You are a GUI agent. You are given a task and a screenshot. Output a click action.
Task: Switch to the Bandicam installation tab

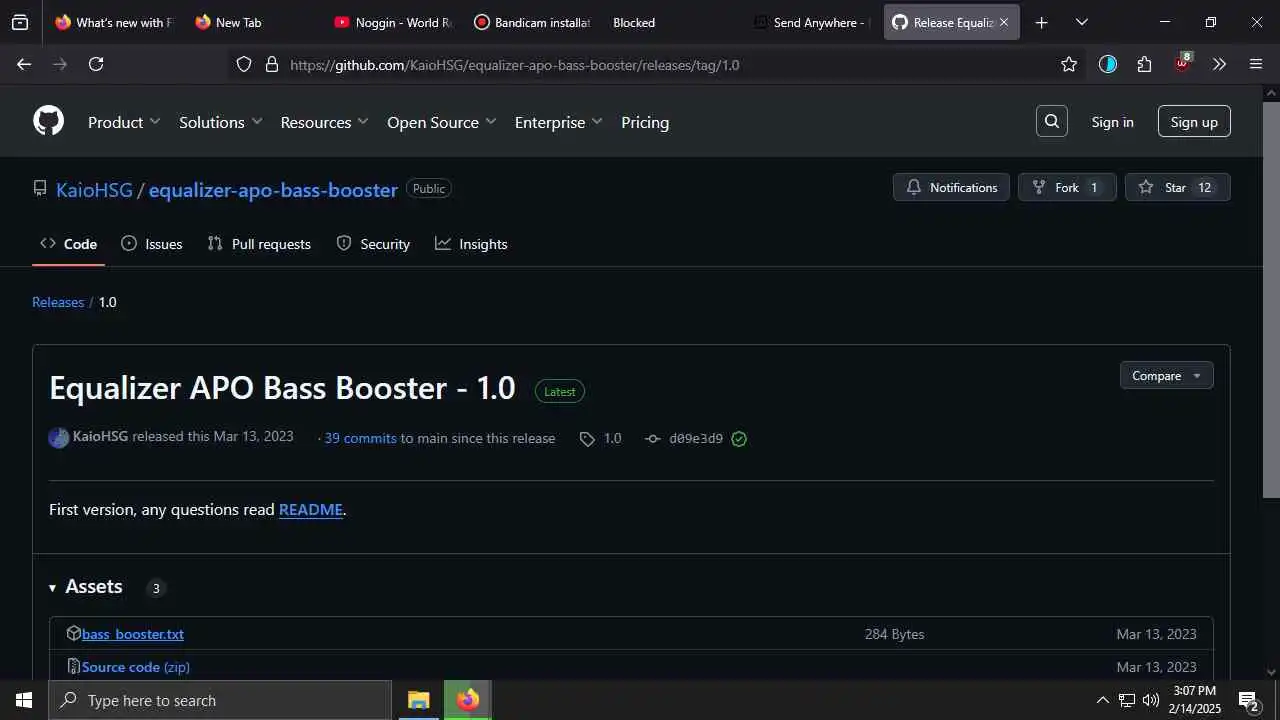532,22
